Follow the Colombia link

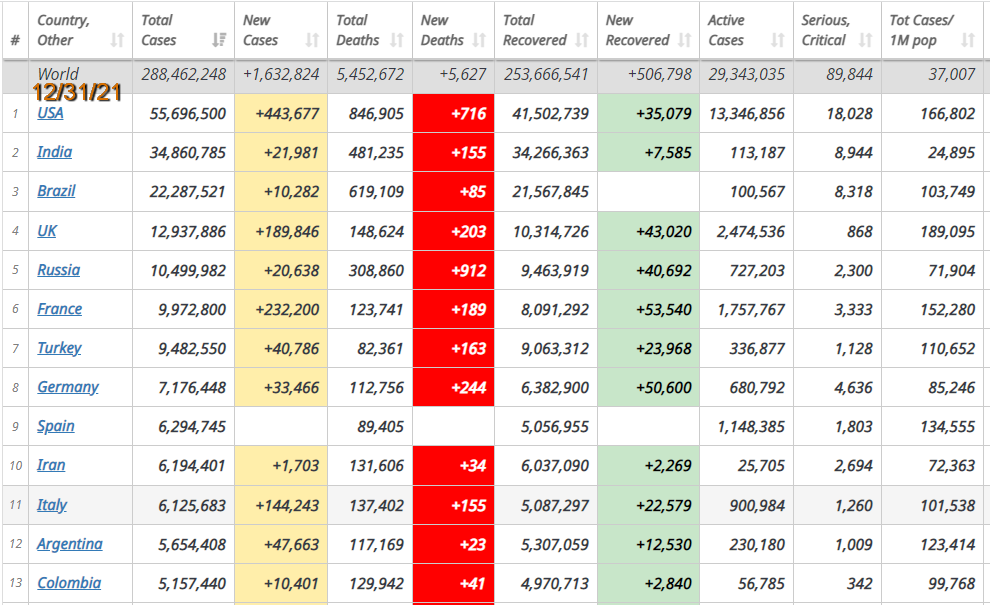69,584
